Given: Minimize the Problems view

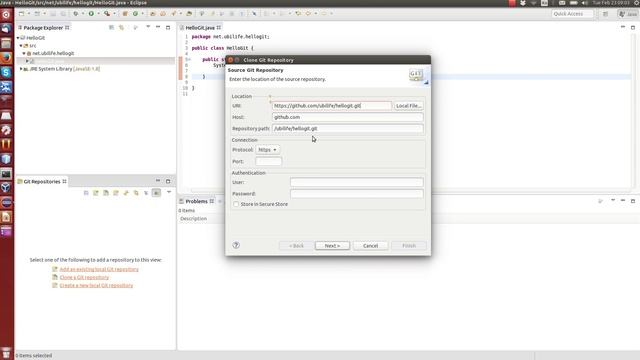Looking at the screenshot, I should click(623, 201).
